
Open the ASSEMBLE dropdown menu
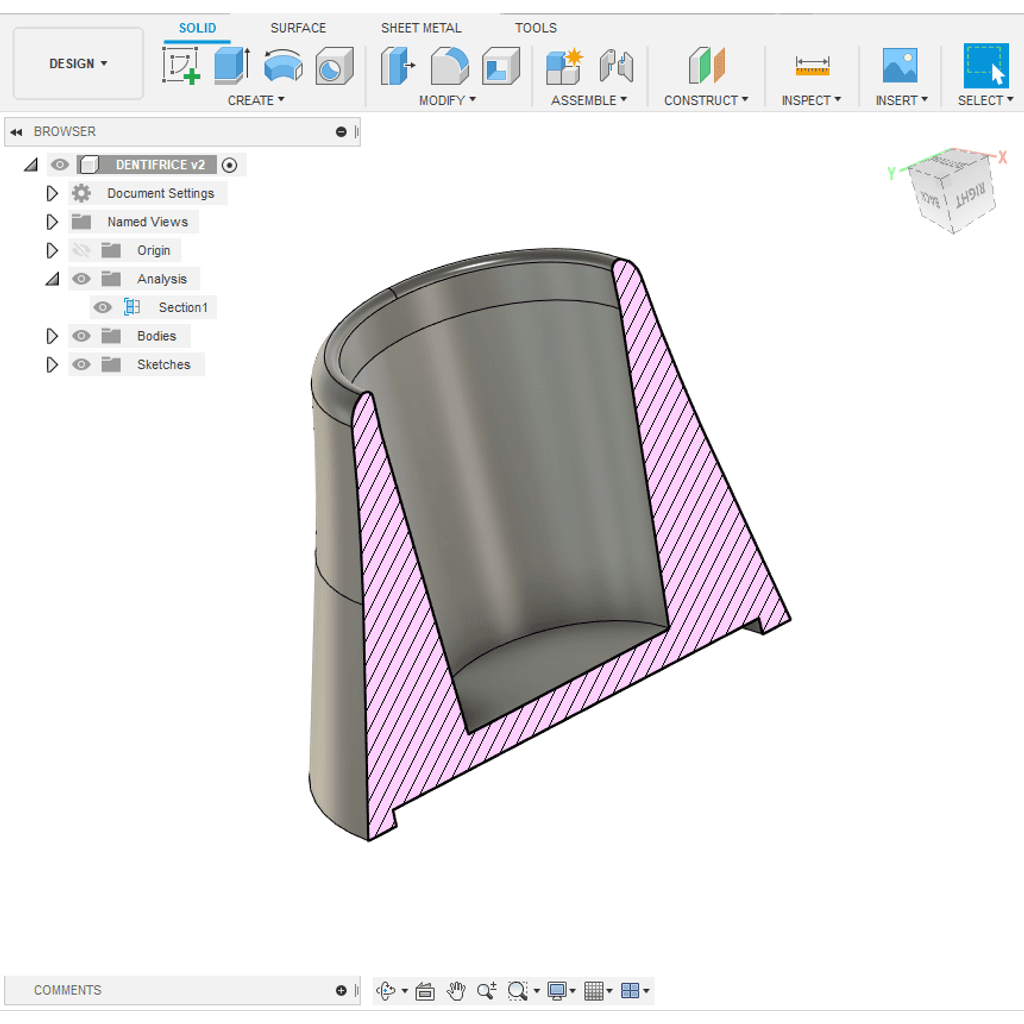589,100
